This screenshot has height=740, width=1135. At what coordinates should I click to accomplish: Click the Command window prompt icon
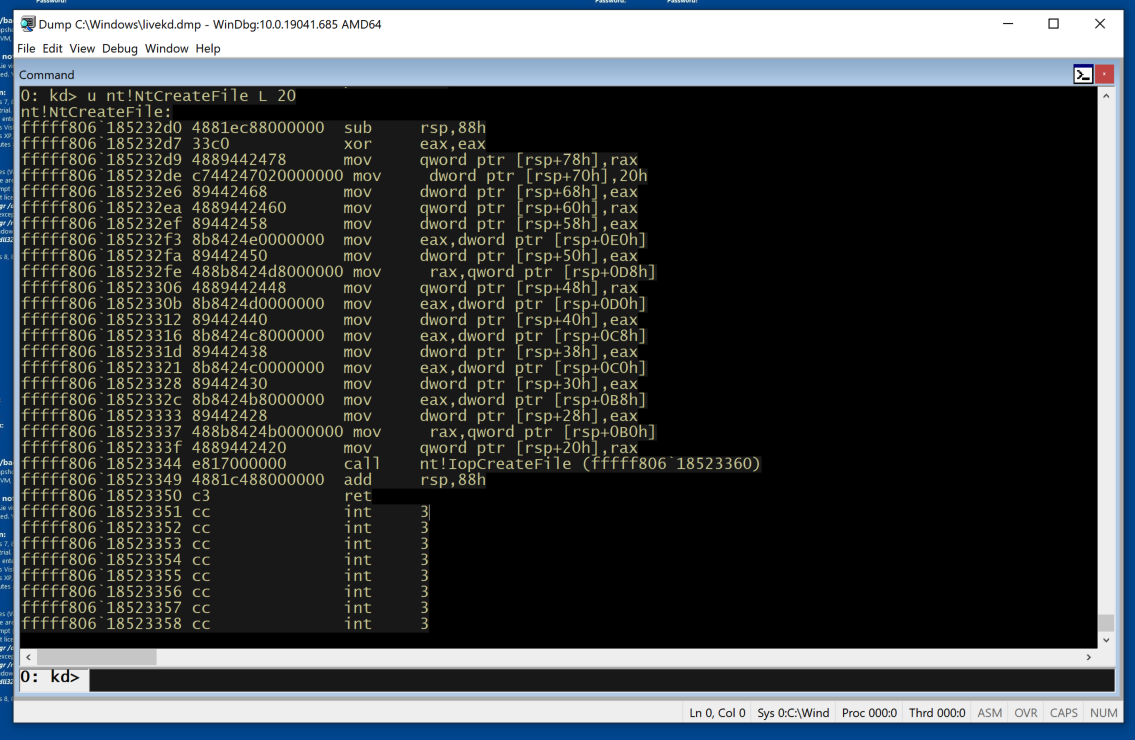point(1083,75)
